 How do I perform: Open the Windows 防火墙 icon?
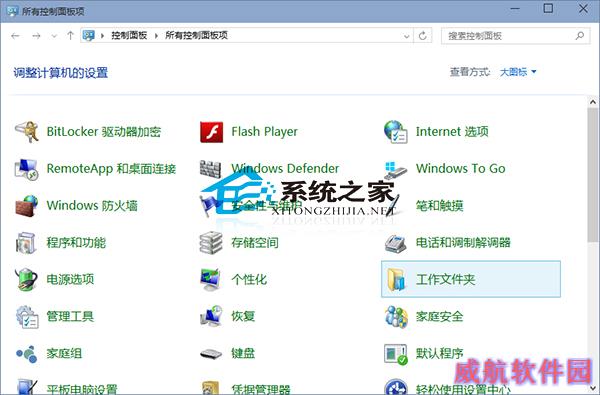26,206
